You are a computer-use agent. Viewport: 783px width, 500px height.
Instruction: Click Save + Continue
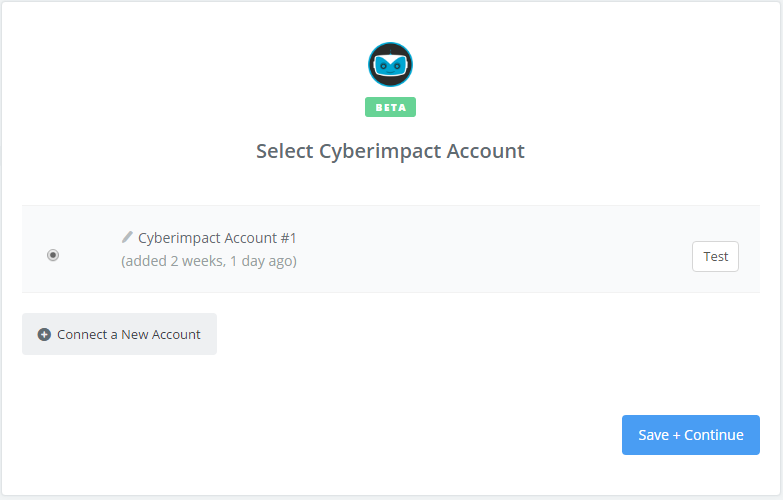[x=691, y=435]
